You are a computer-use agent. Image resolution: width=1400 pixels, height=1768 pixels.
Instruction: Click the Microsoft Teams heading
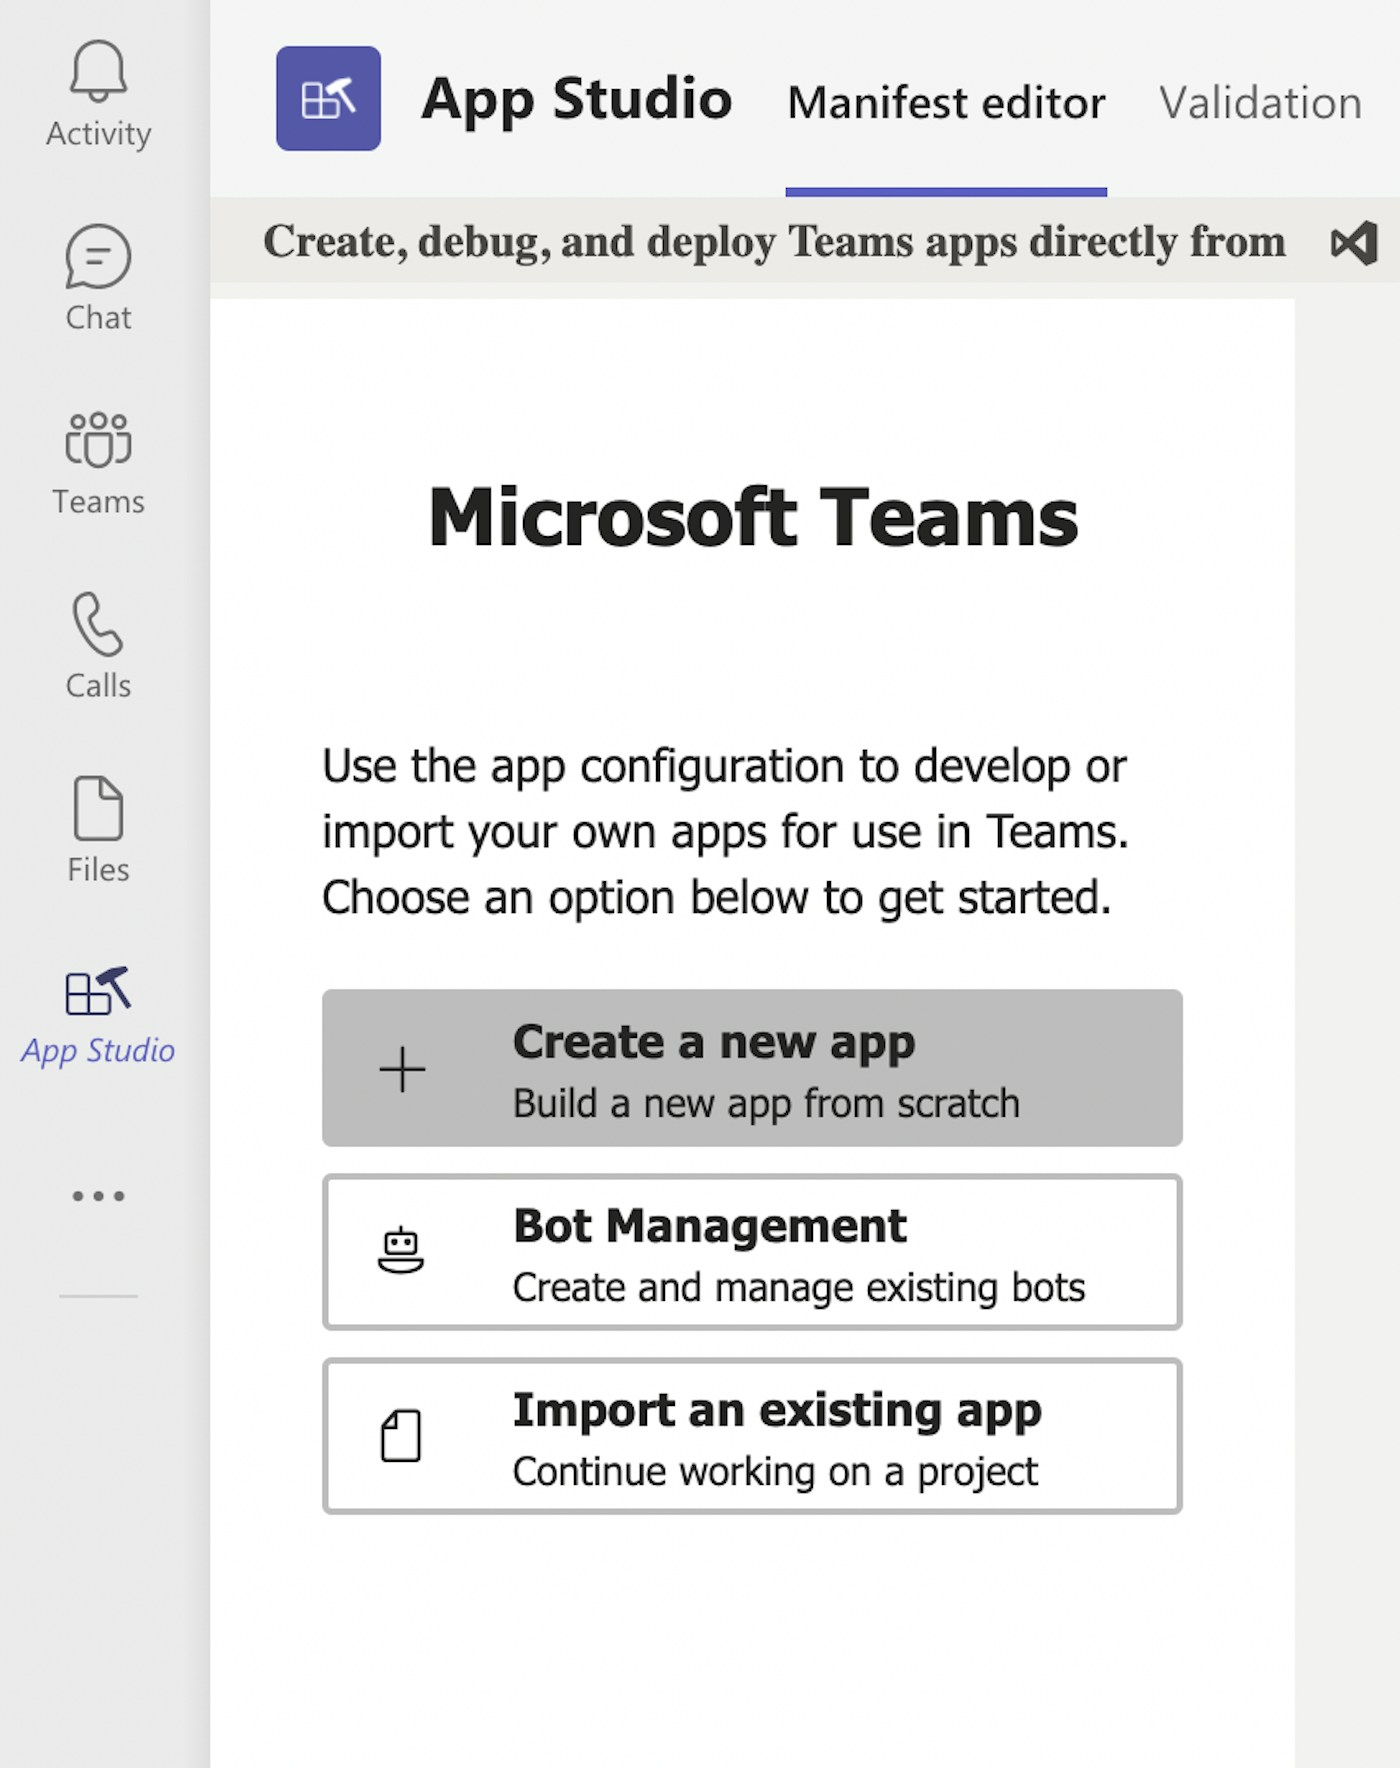[753, 517]
